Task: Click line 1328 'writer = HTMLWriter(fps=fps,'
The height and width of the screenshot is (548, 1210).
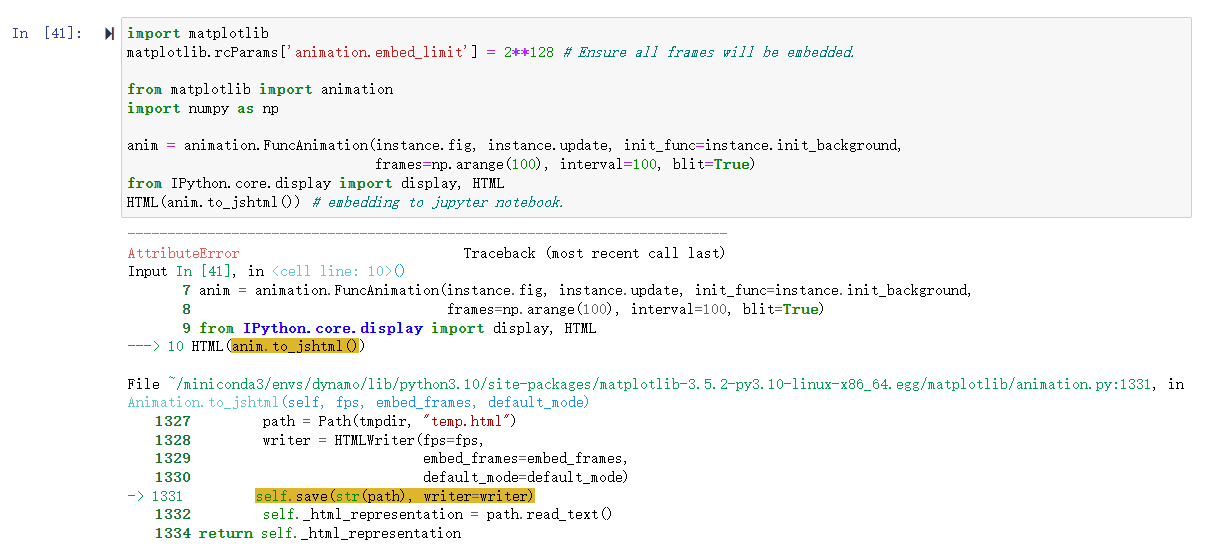Action: (319, 440)
